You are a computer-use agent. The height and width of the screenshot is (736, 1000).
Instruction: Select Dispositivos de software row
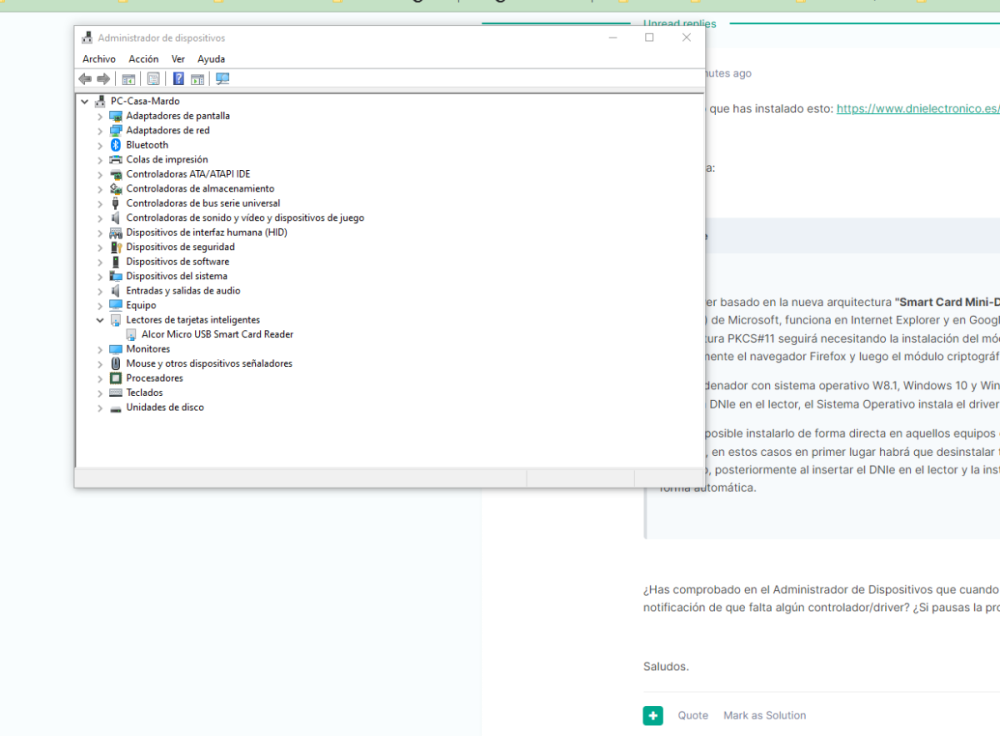point(177,261)
